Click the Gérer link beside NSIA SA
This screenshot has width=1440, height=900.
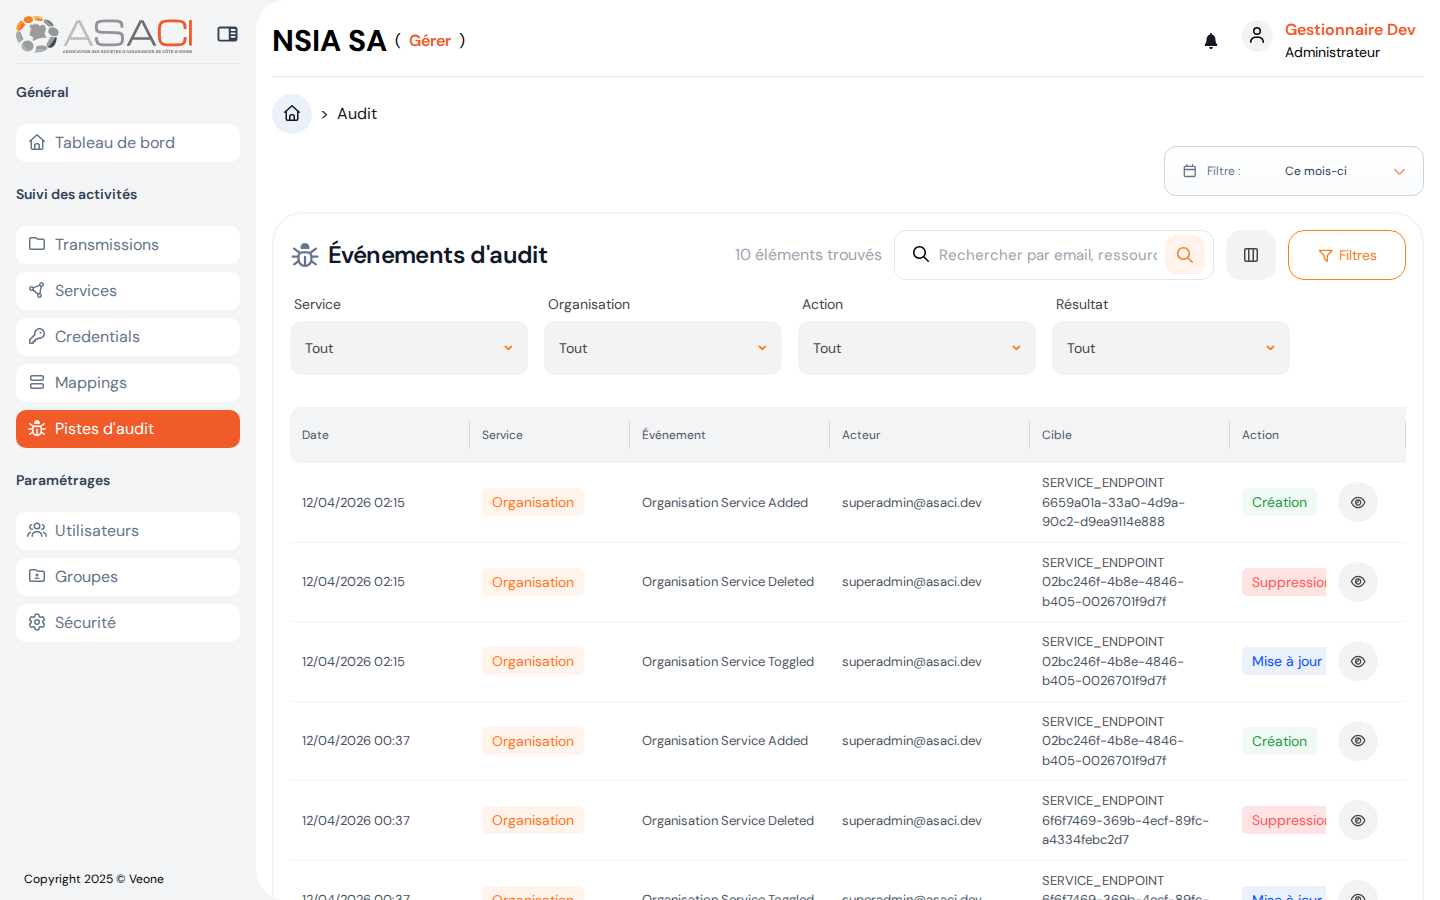[x=430, y=41]
